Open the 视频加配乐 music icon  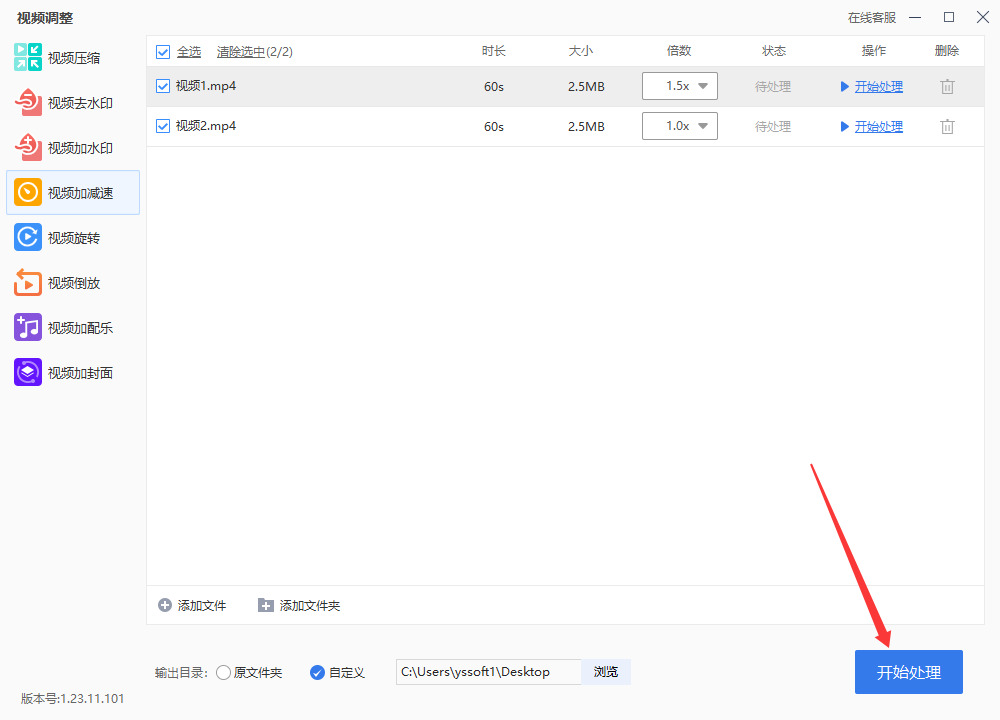tap(28, 328)
